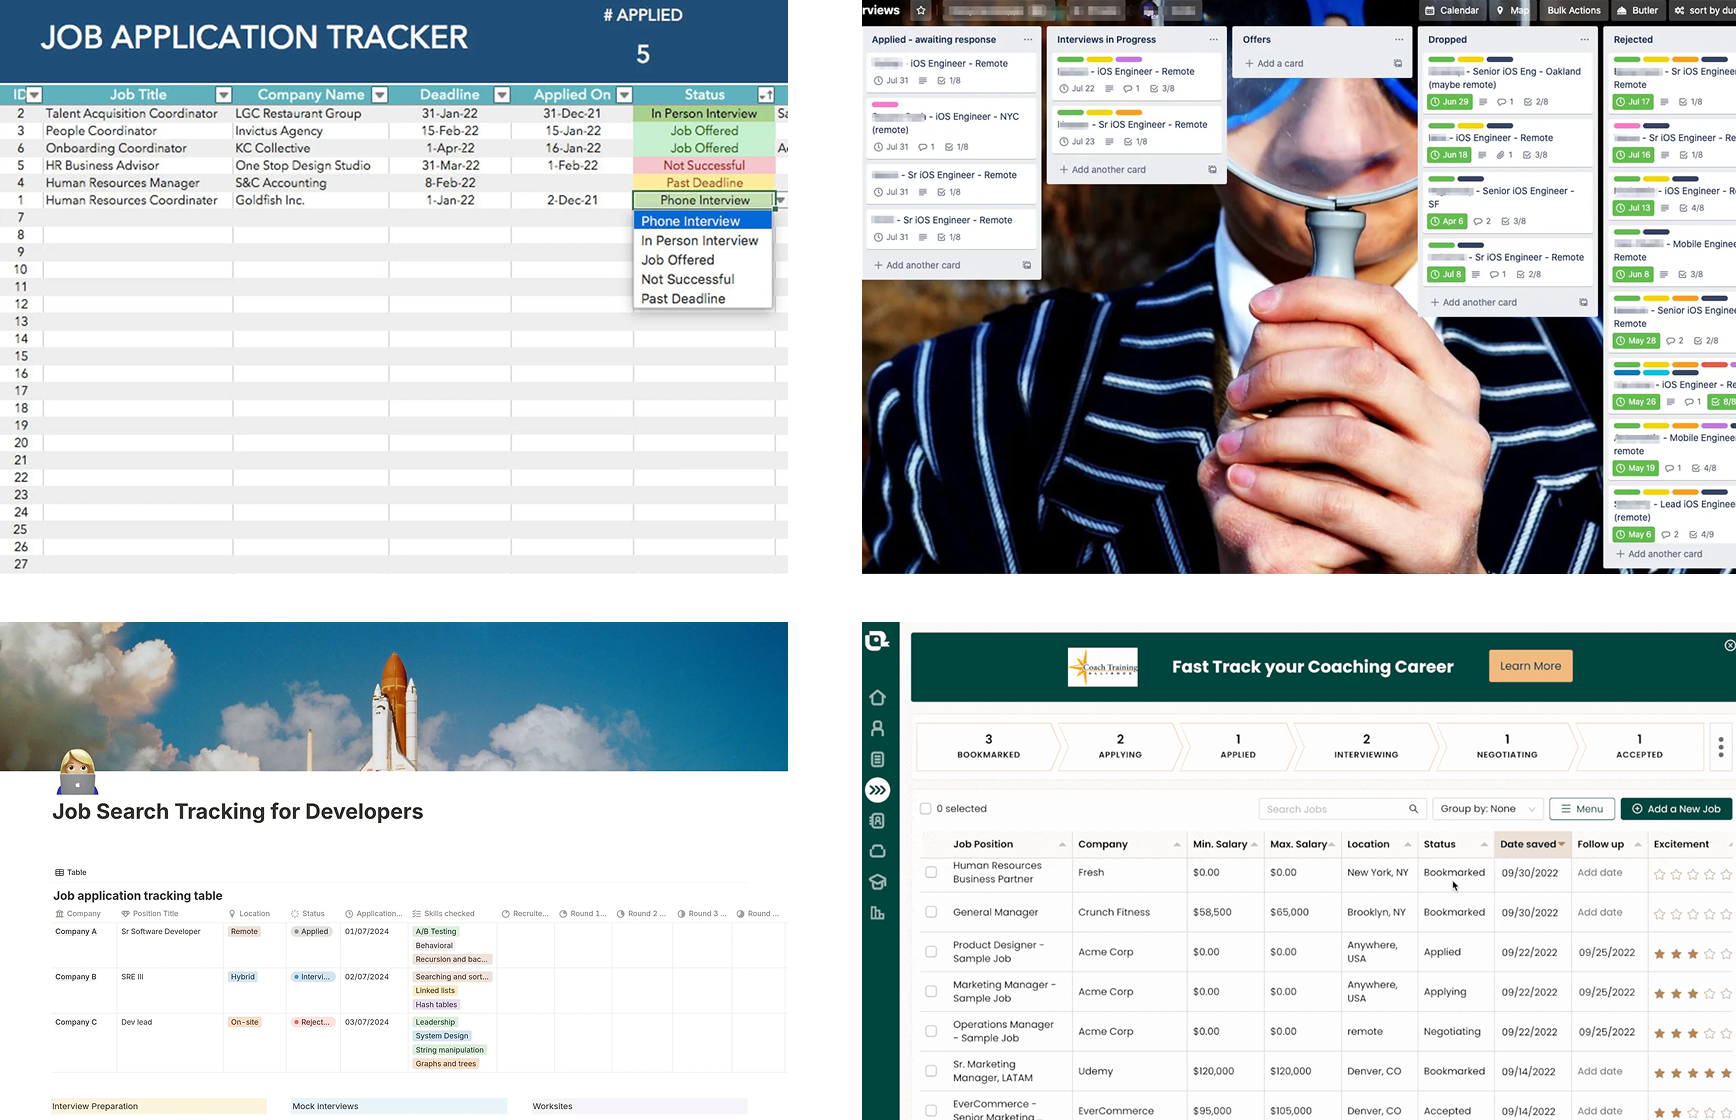This screenshot has height=1120, width=1736.
Task: Select the Interviewing pipeline stage tab
Action: [1366, 747]
